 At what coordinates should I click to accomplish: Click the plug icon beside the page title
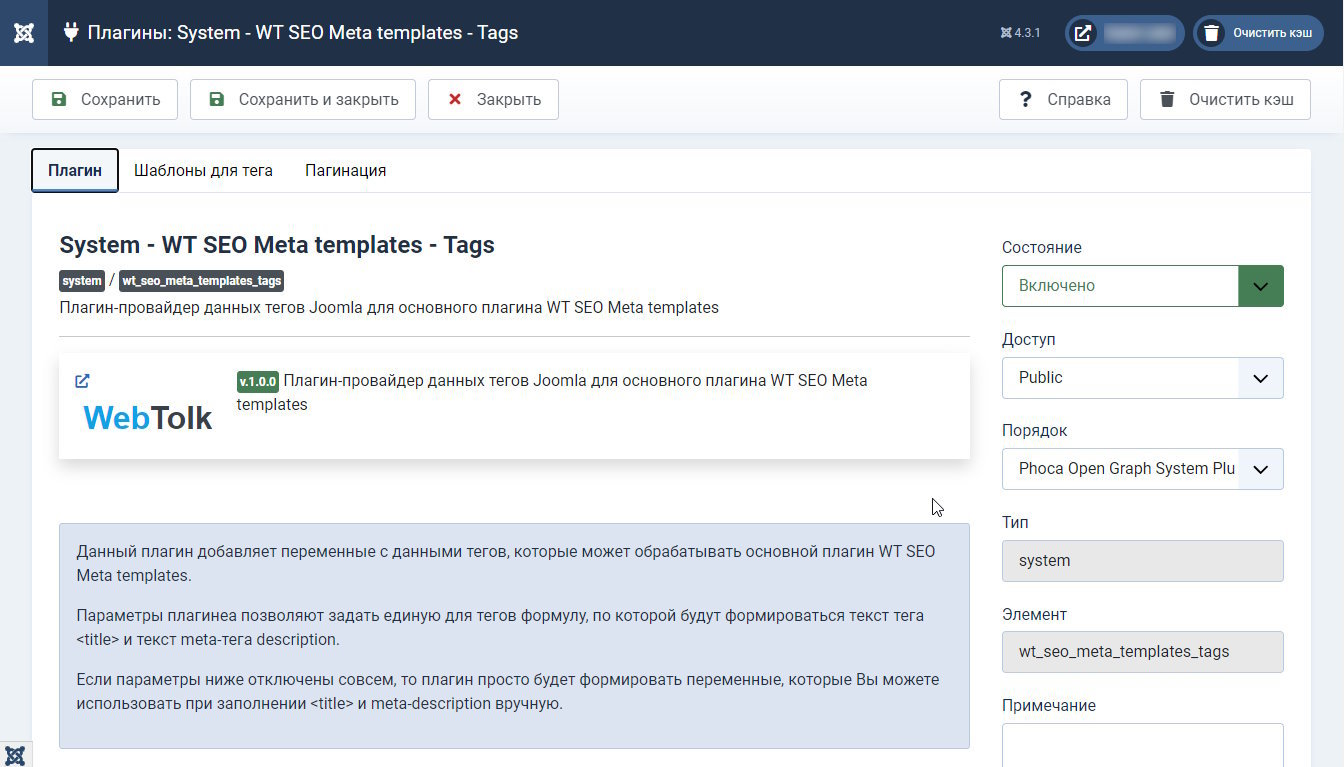71,32
